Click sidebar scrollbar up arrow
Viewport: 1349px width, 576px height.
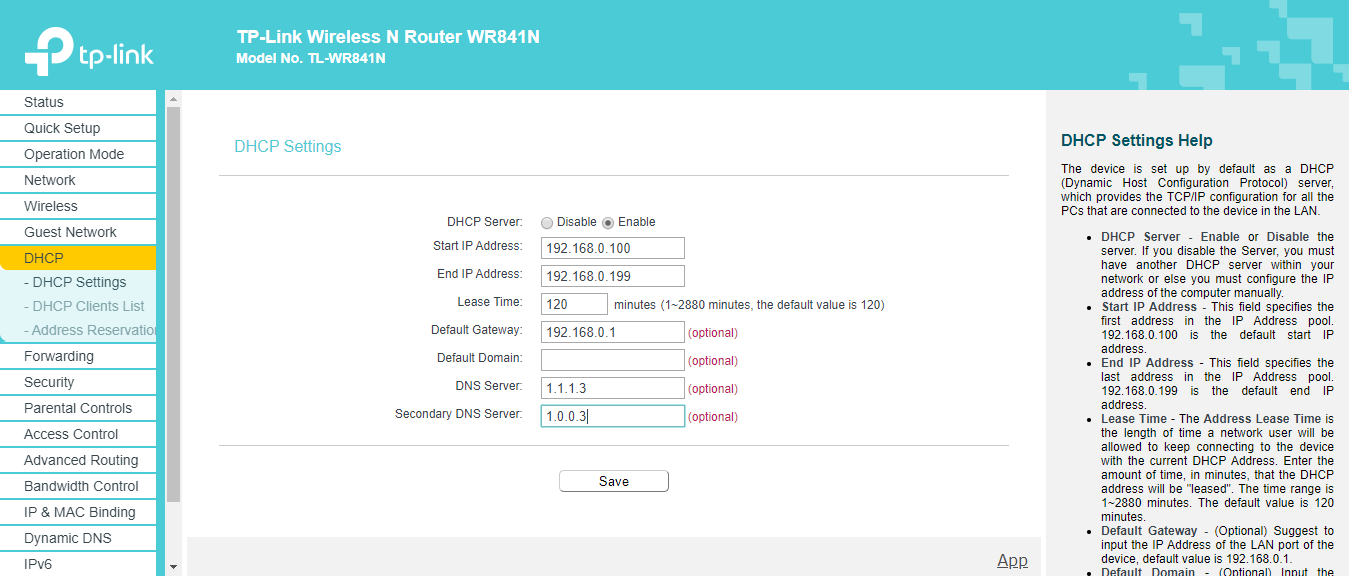[173, 100]
